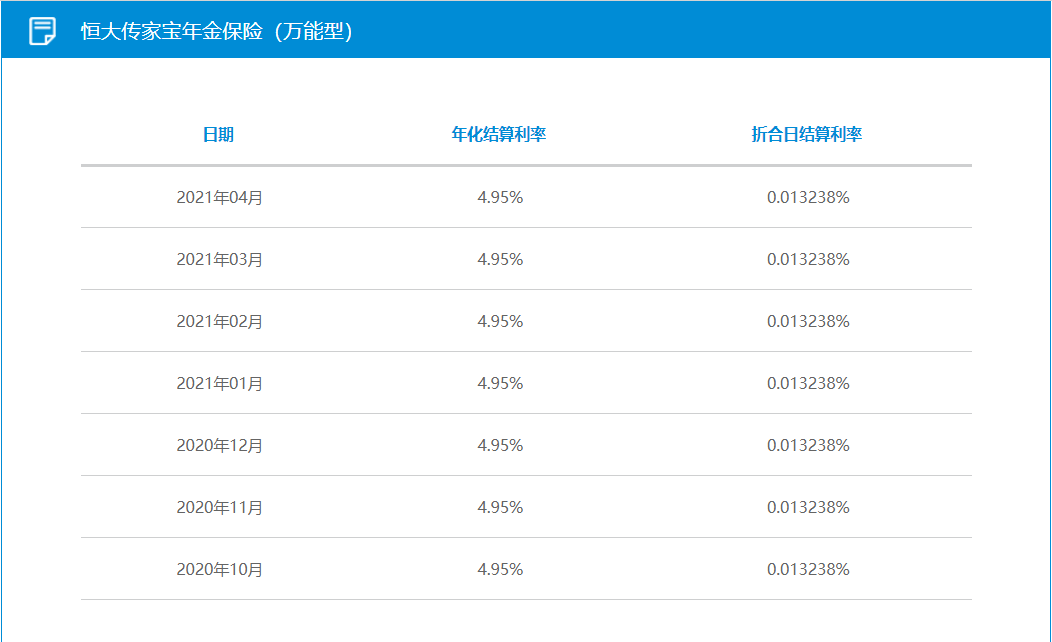Select the 2021年03月 date cell
Image resolution: width=1052 pixels, height=642 pixels.
(219, 260)
